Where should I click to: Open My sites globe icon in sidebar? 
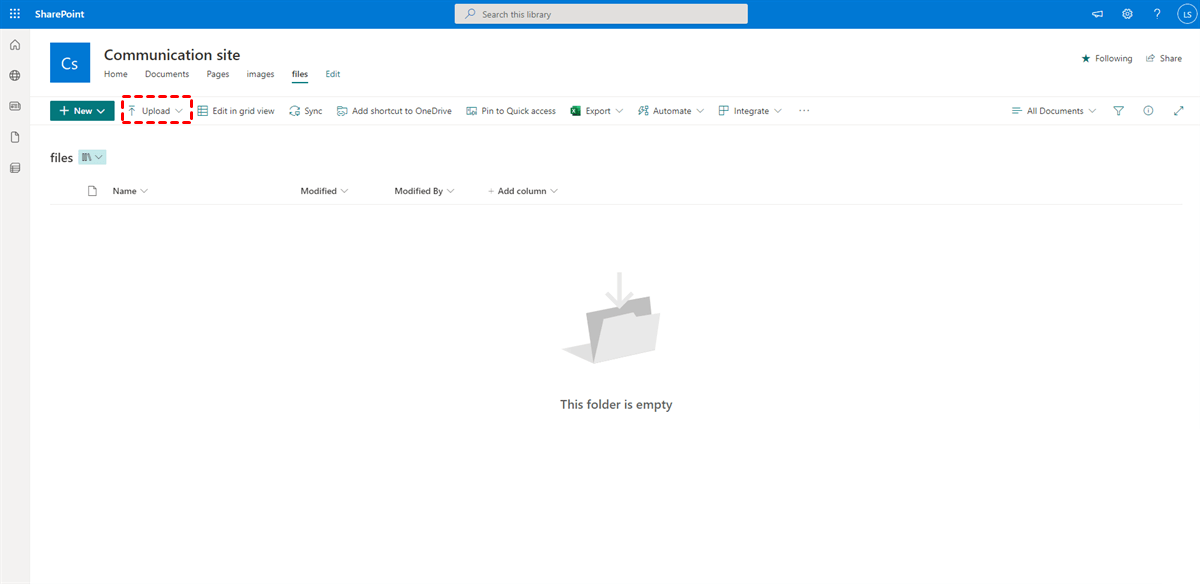pyautogui.click(x=15, y=76)
